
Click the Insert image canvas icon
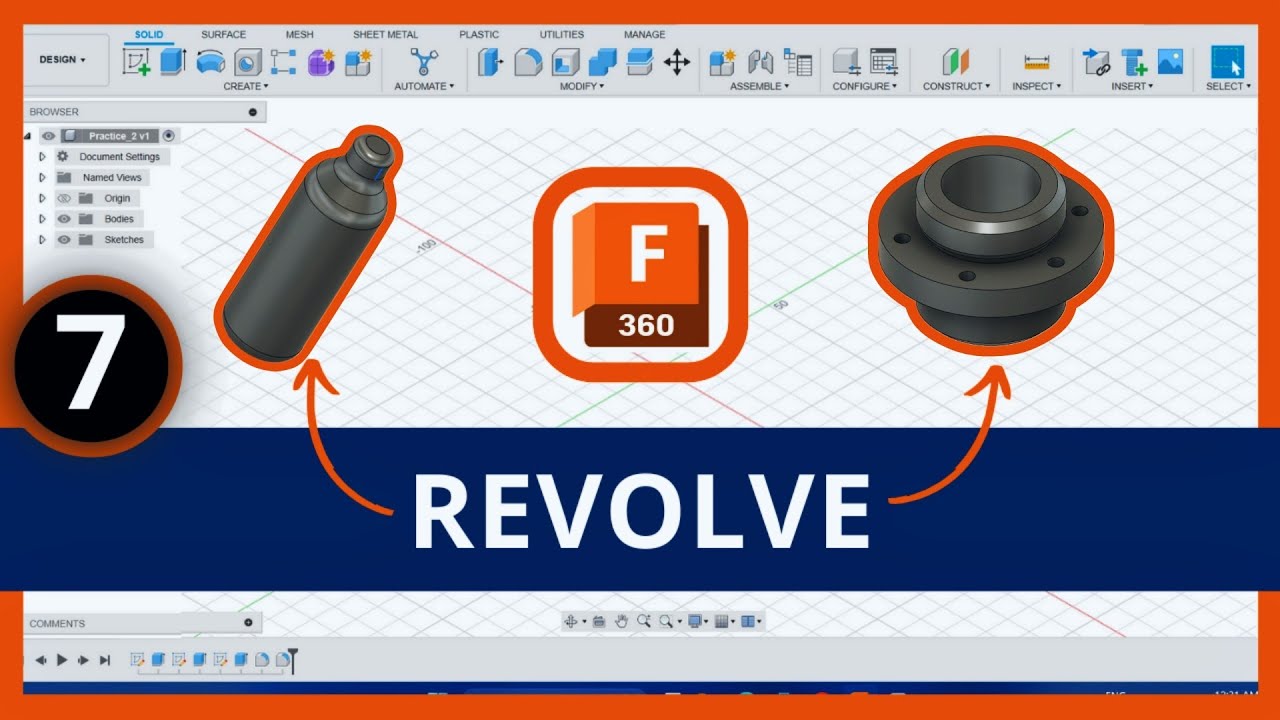point(1170,62)
